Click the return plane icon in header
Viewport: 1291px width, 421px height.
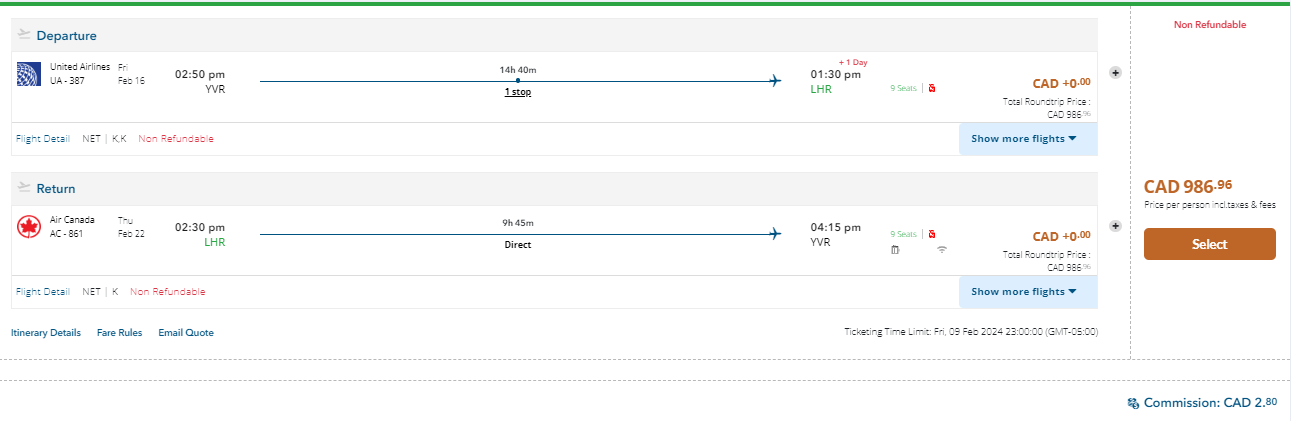click(x=24, y=188)
